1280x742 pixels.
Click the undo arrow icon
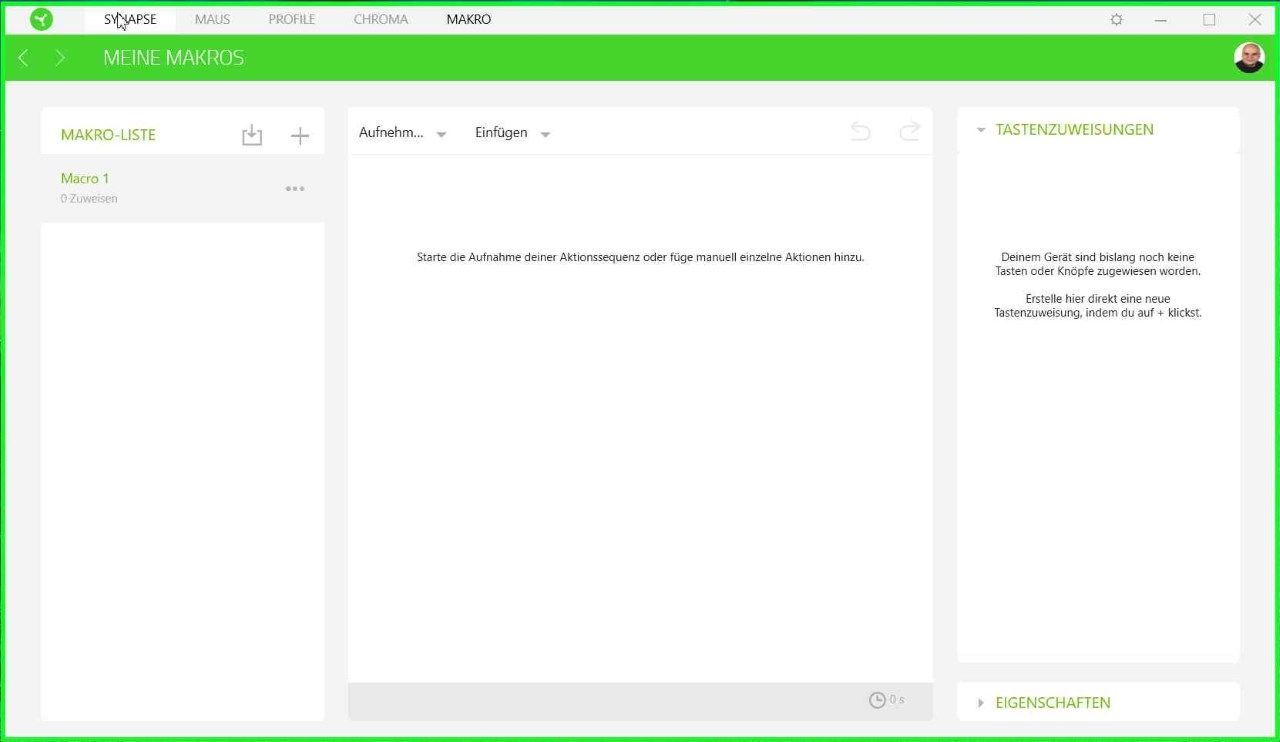[x=860, y=131]
